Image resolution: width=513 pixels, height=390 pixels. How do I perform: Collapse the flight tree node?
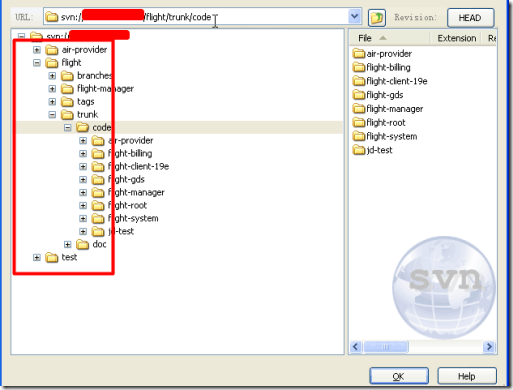tap(37, 63)
